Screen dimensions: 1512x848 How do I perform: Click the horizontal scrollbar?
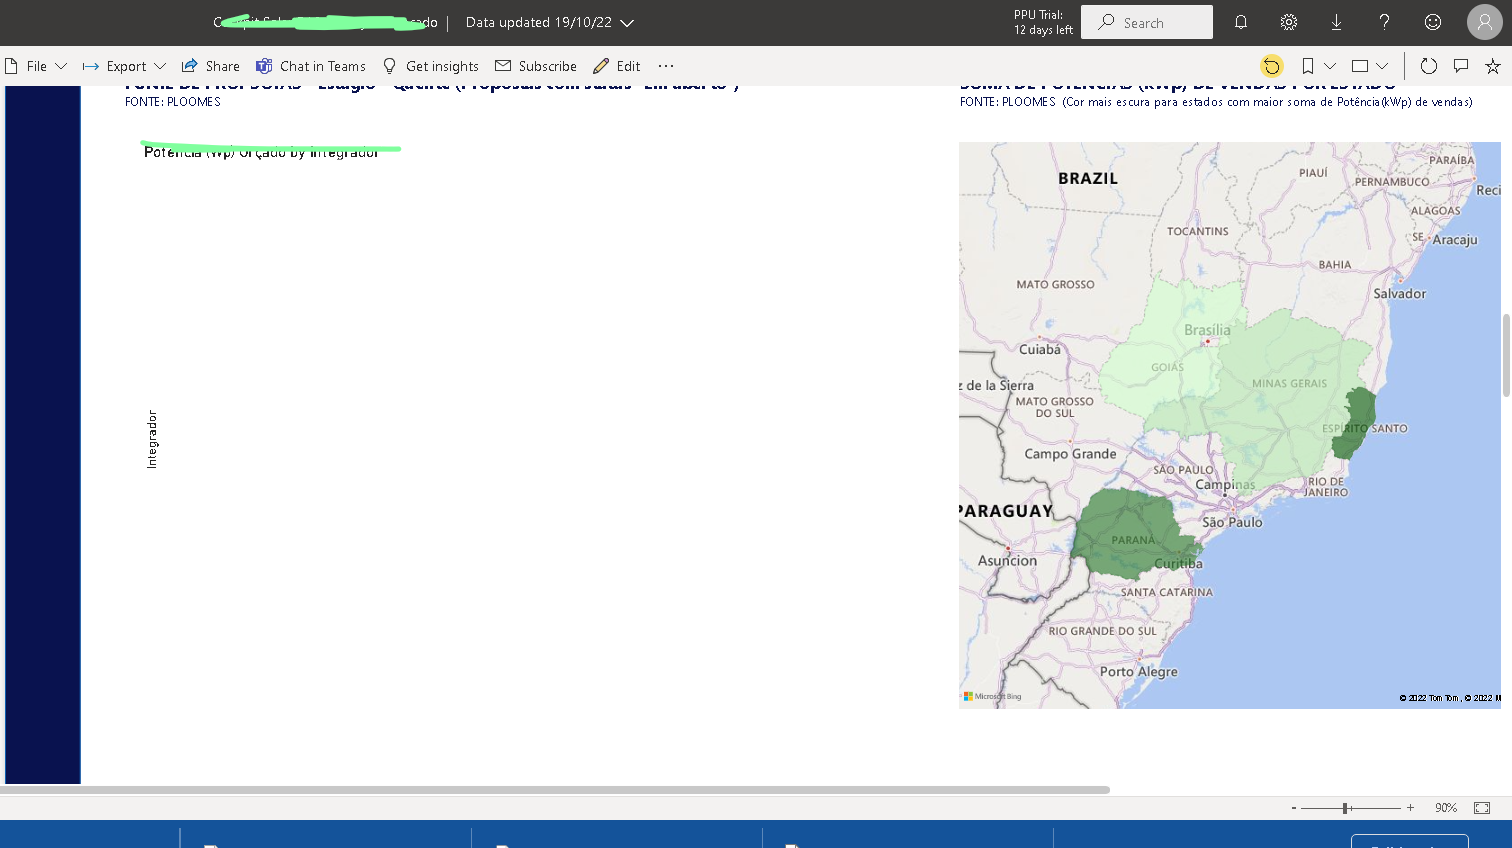(x=555, y=790)
